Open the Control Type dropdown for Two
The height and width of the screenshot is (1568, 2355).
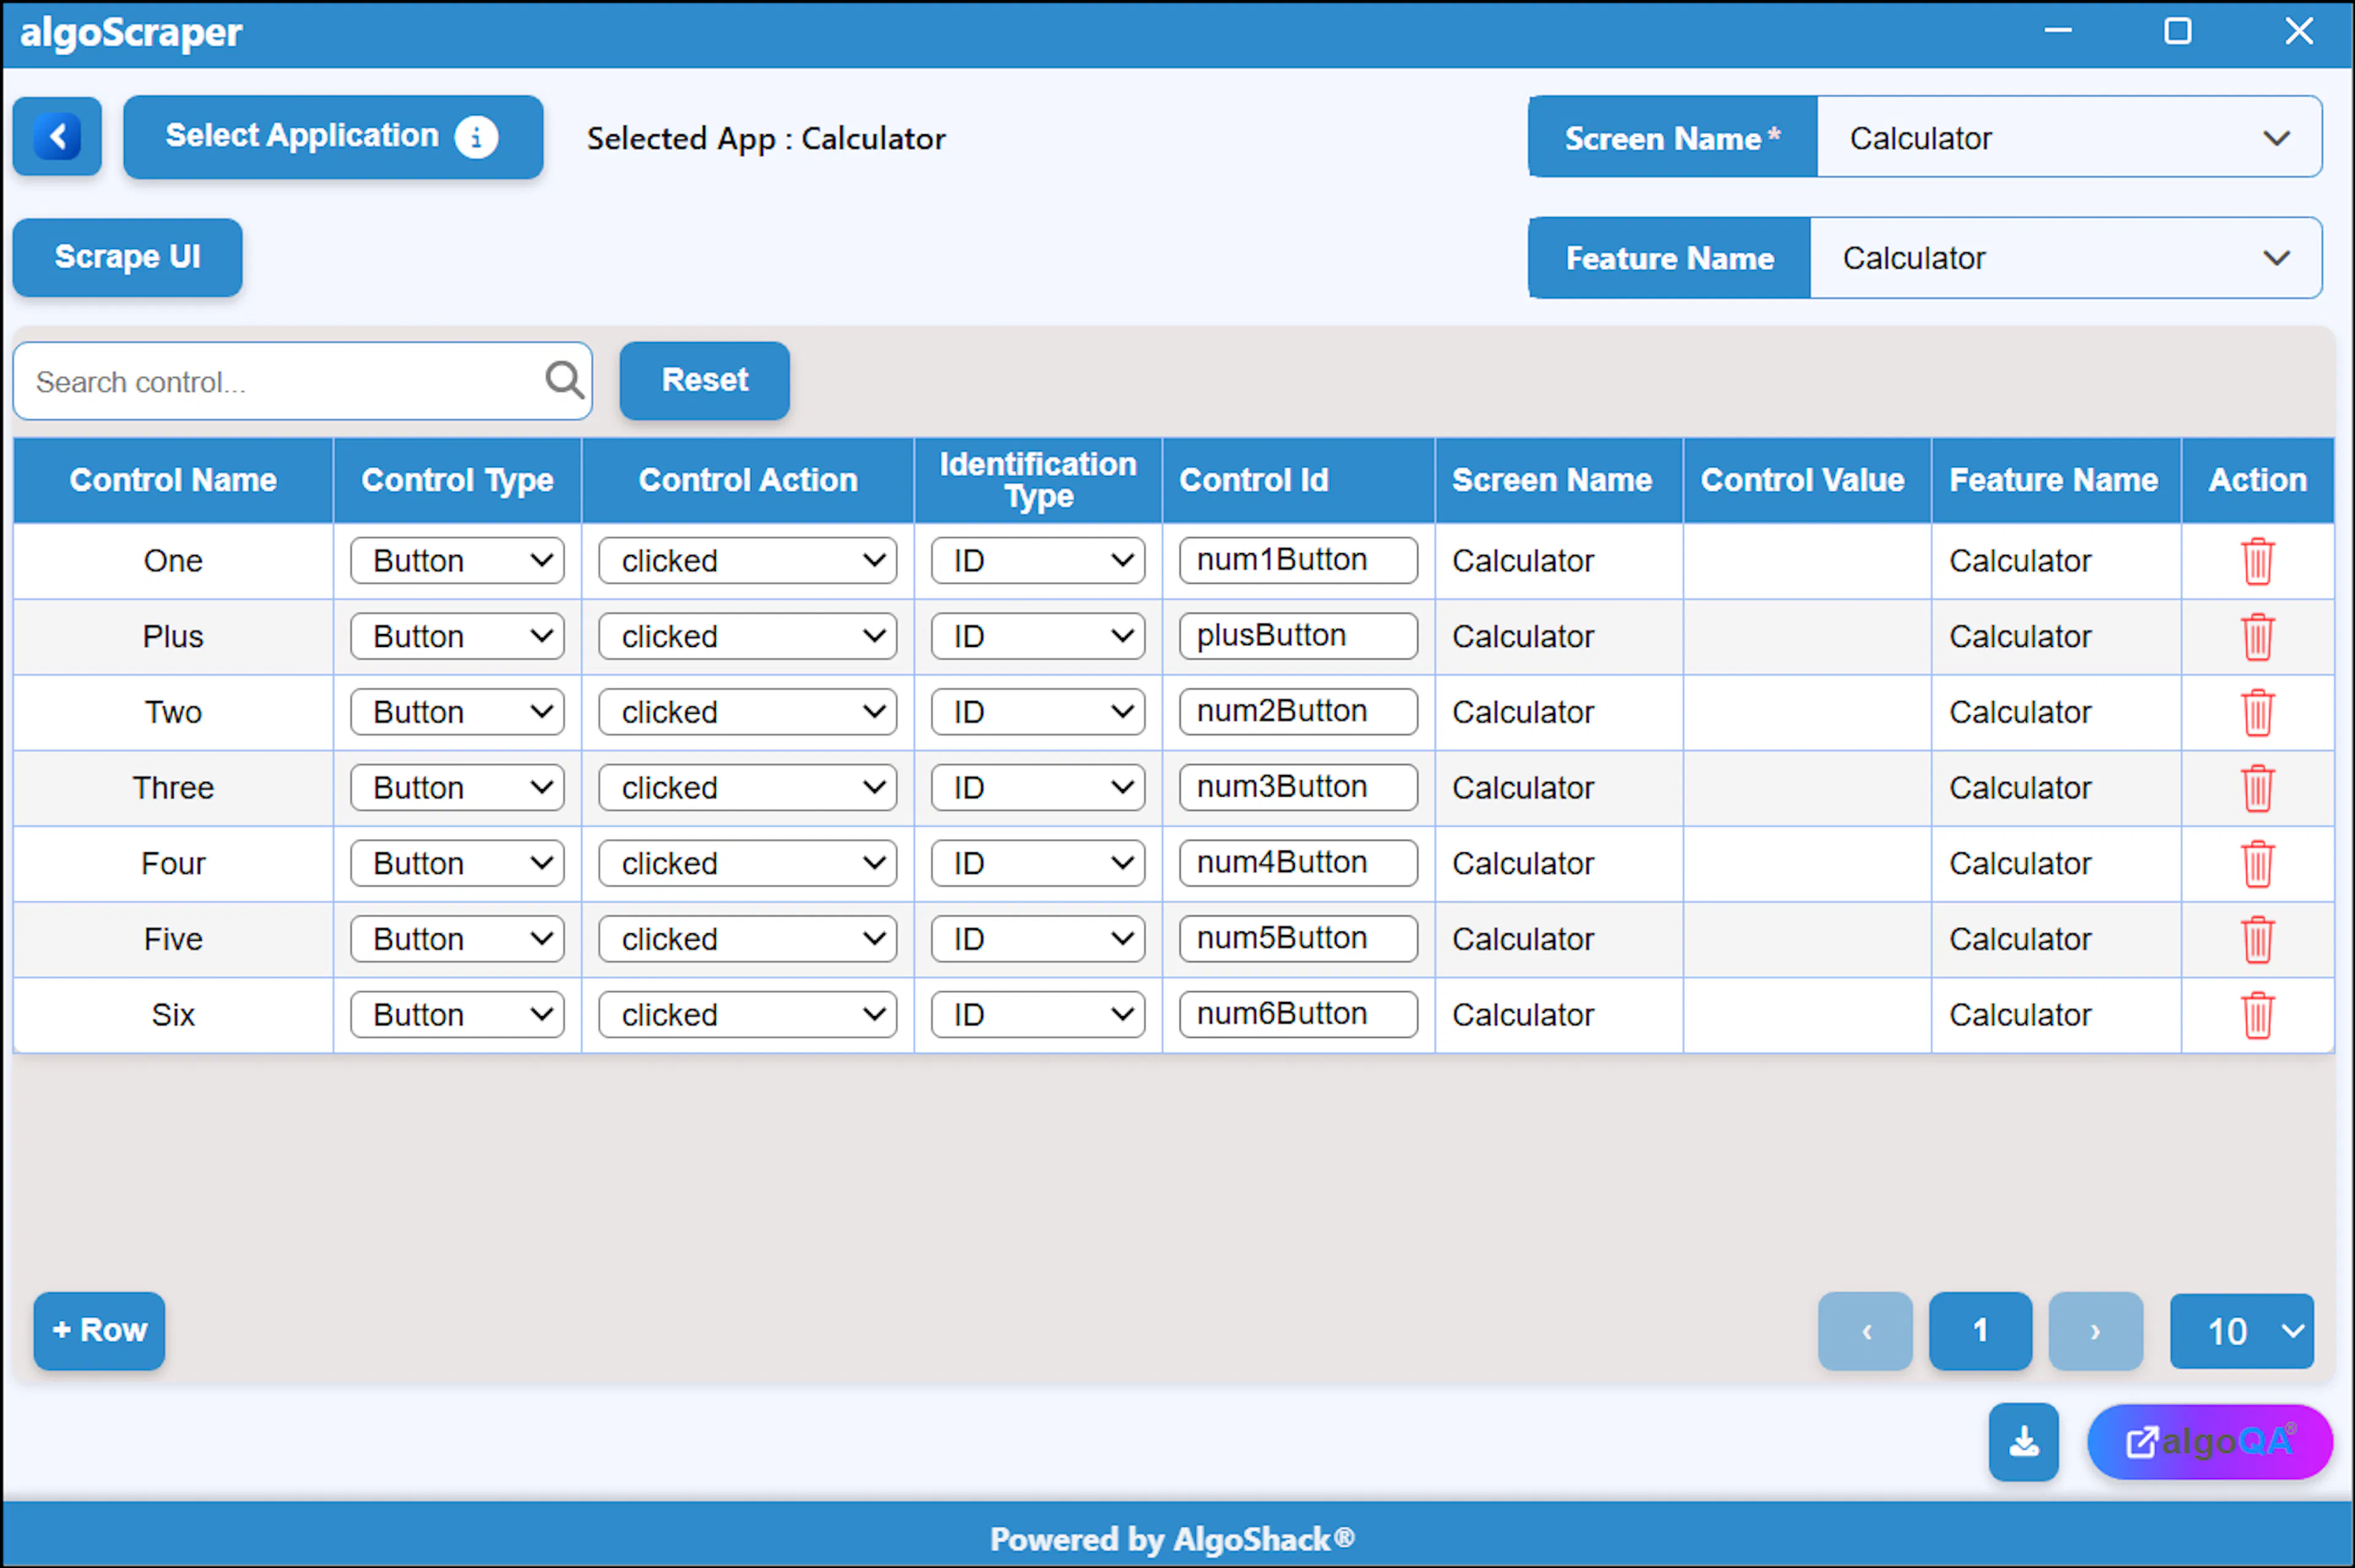(457, 712)
